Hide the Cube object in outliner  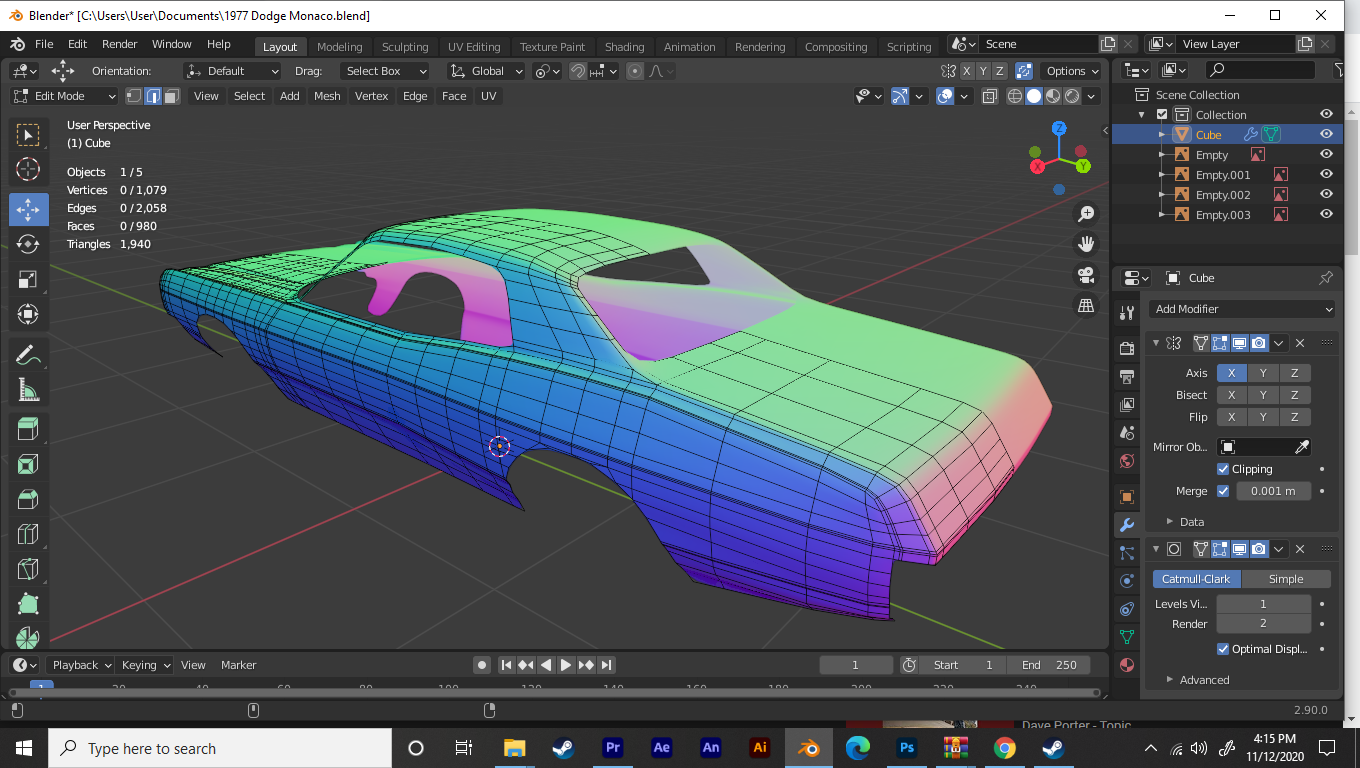click(1326, 134)
